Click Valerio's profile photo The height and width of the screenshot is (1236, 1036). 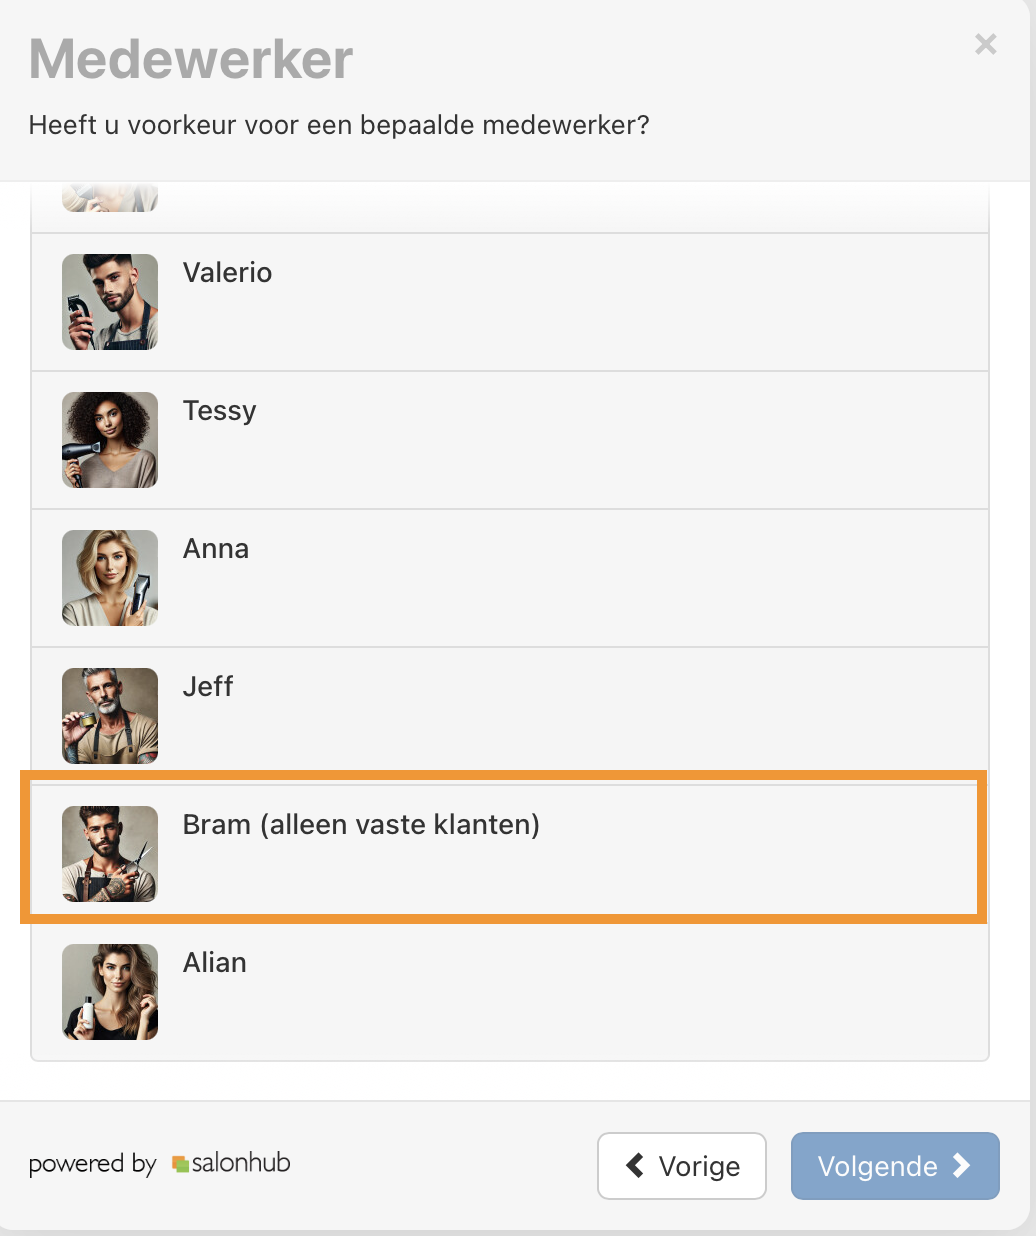tap(110, 302)
